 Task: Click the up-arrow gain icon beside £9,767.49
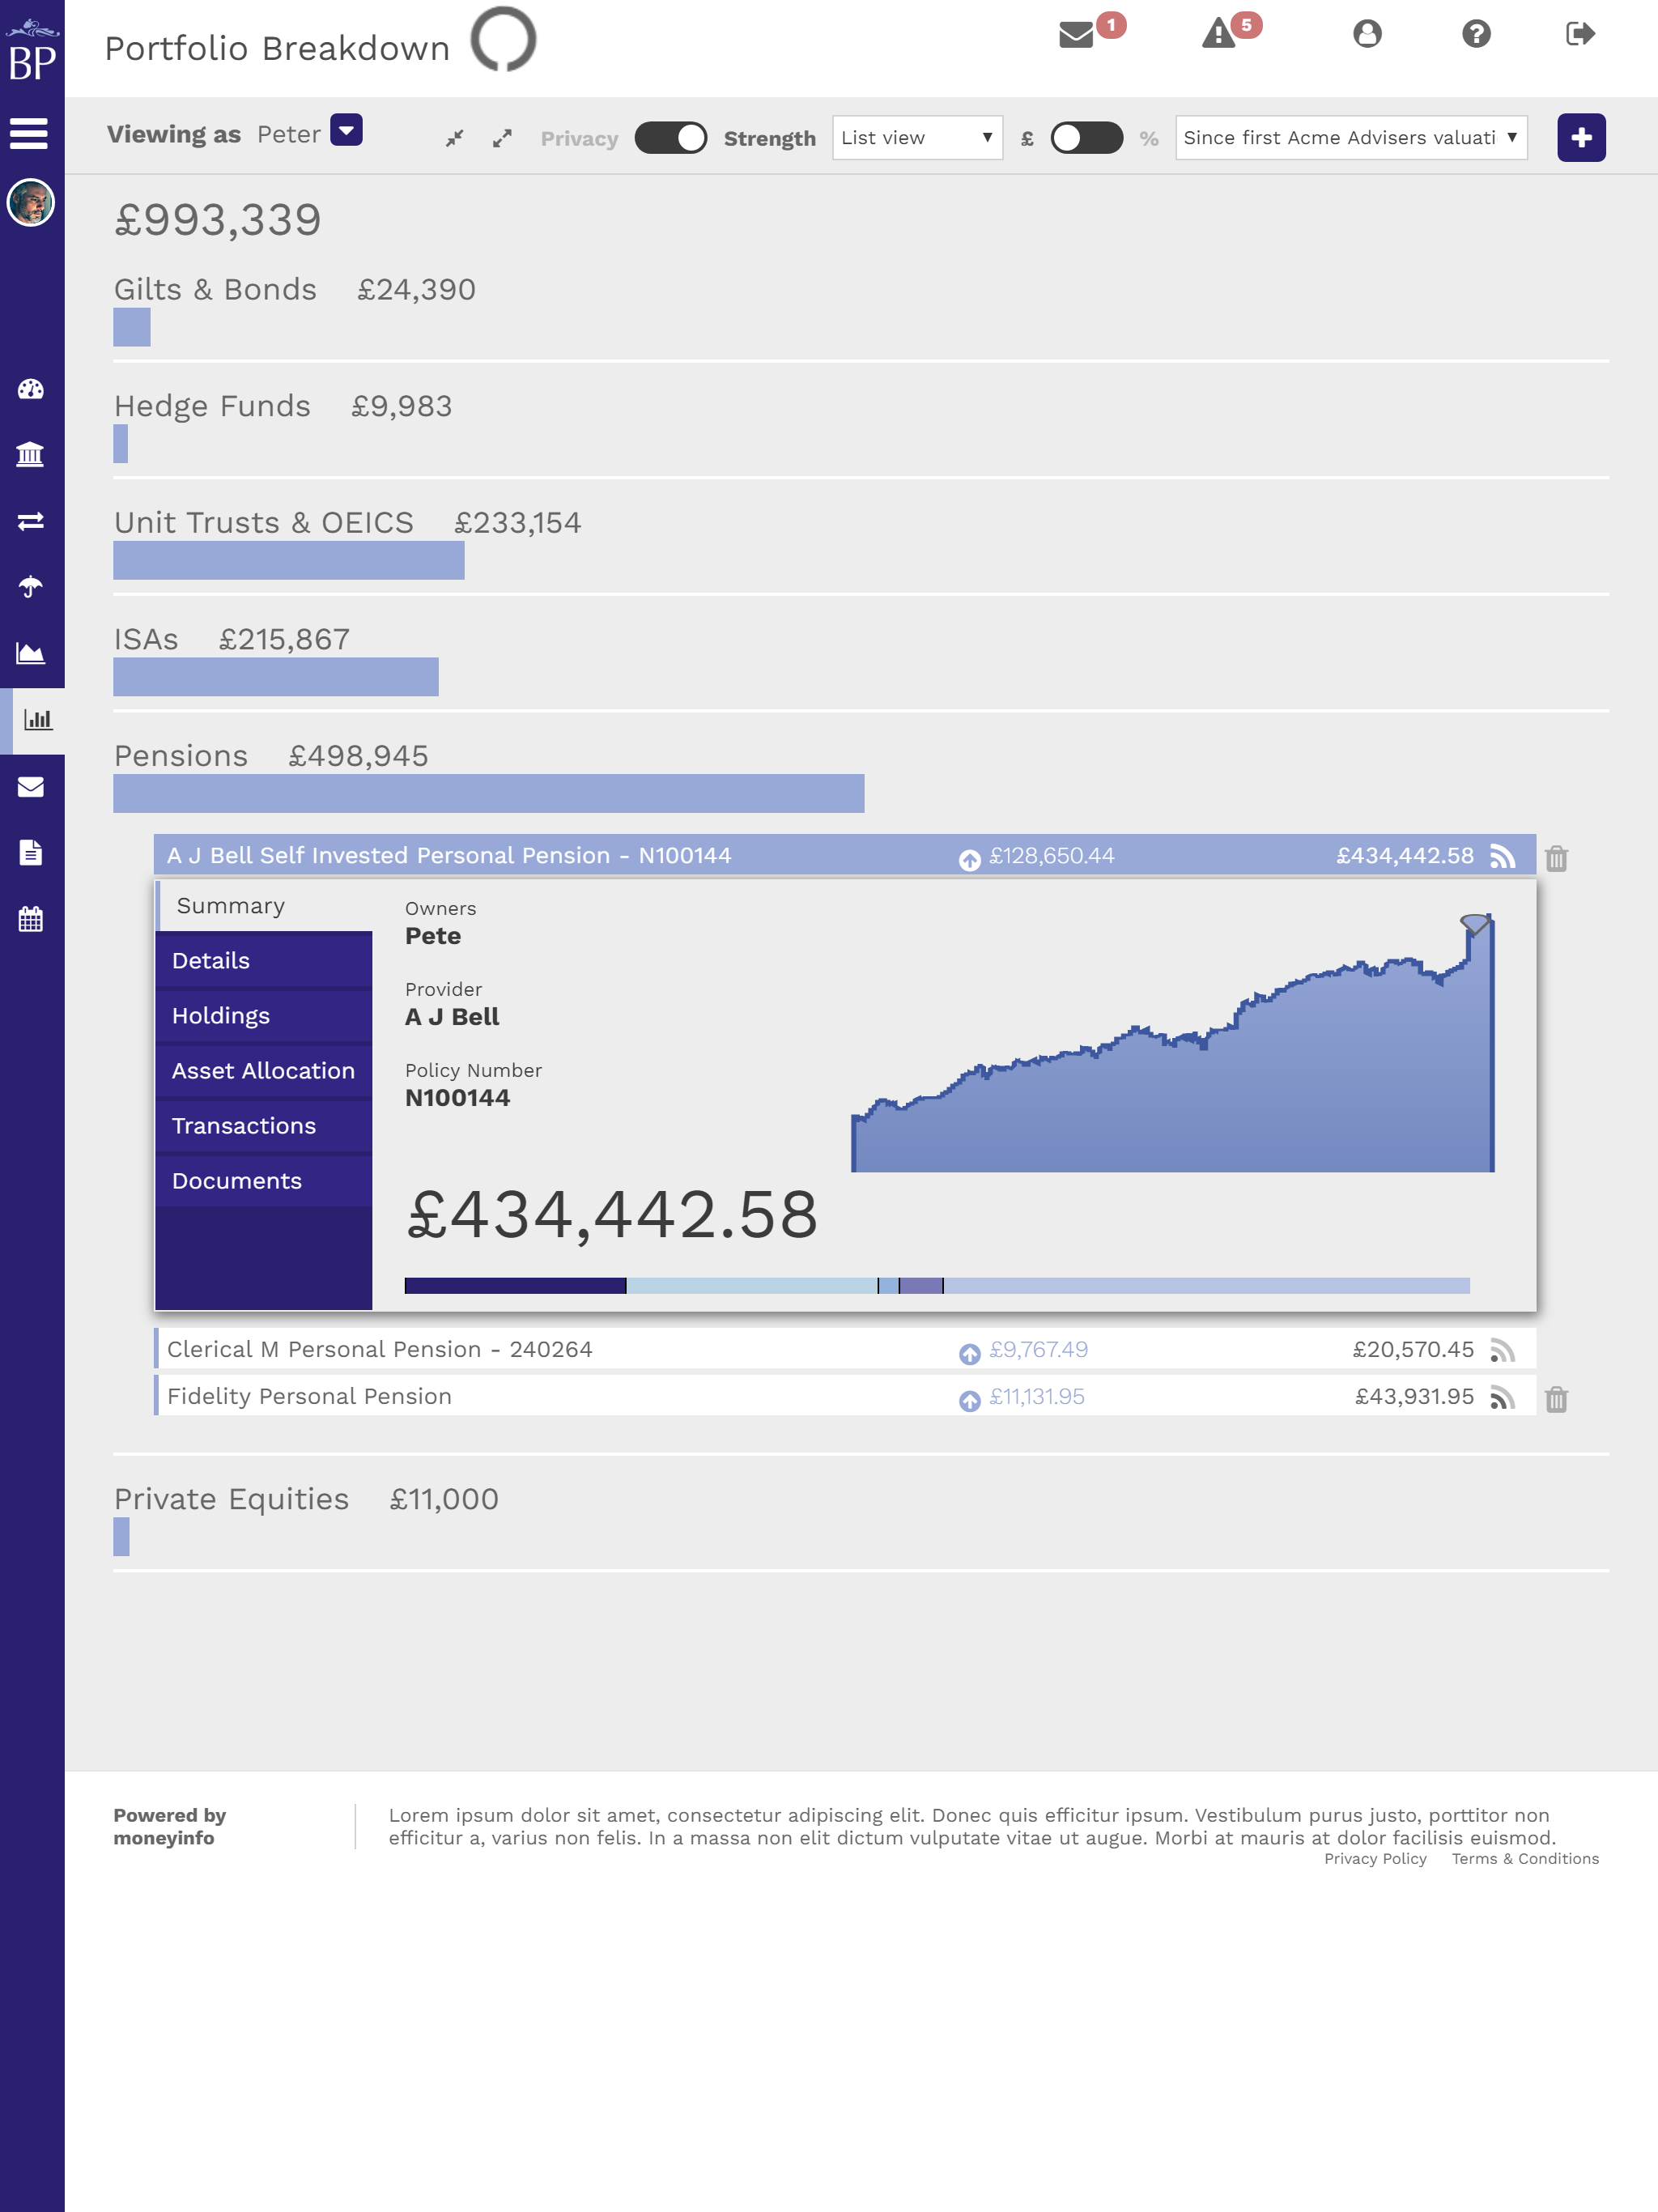click(969, 1354)
